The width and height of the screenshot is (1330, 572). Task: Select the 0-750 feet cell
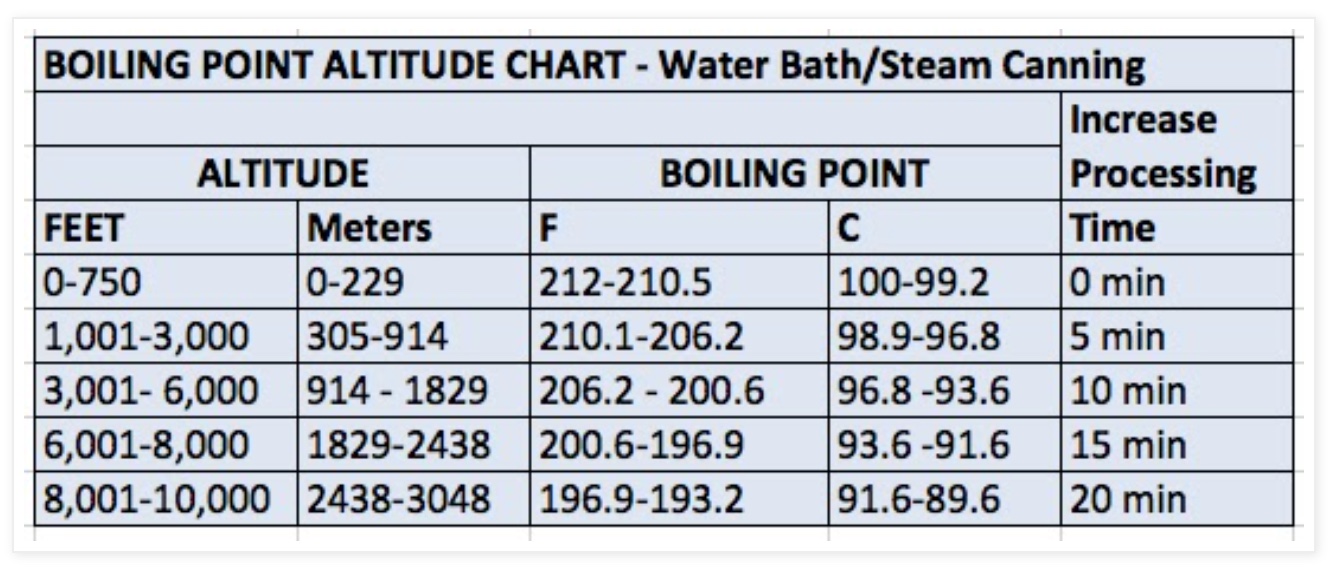(166, 282)
